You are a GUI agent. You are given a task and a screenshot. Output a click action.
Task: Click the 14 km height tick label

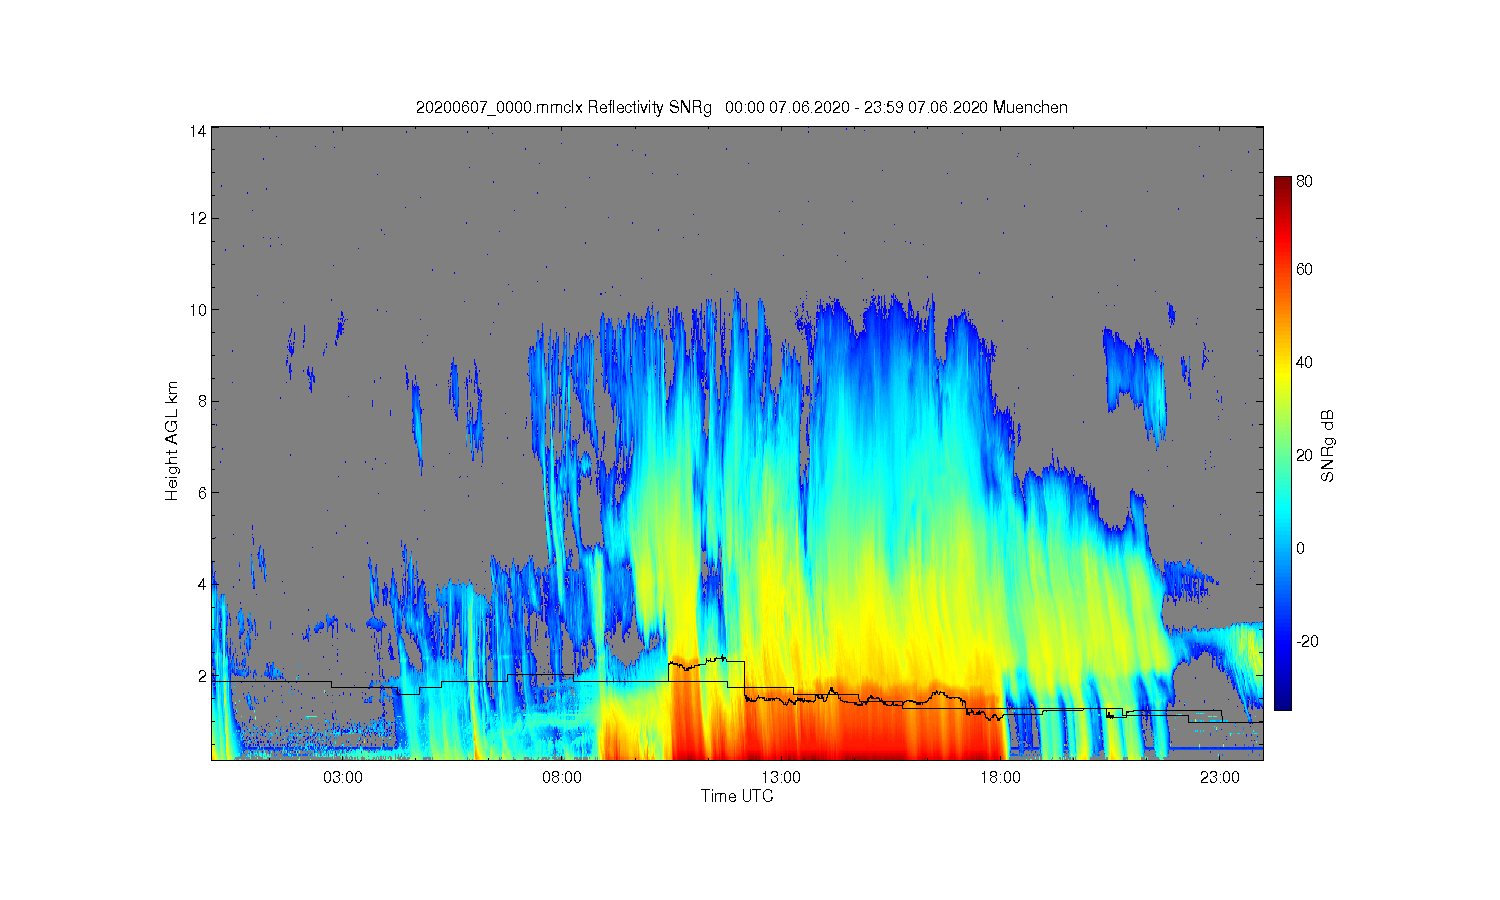coord(198,131)
